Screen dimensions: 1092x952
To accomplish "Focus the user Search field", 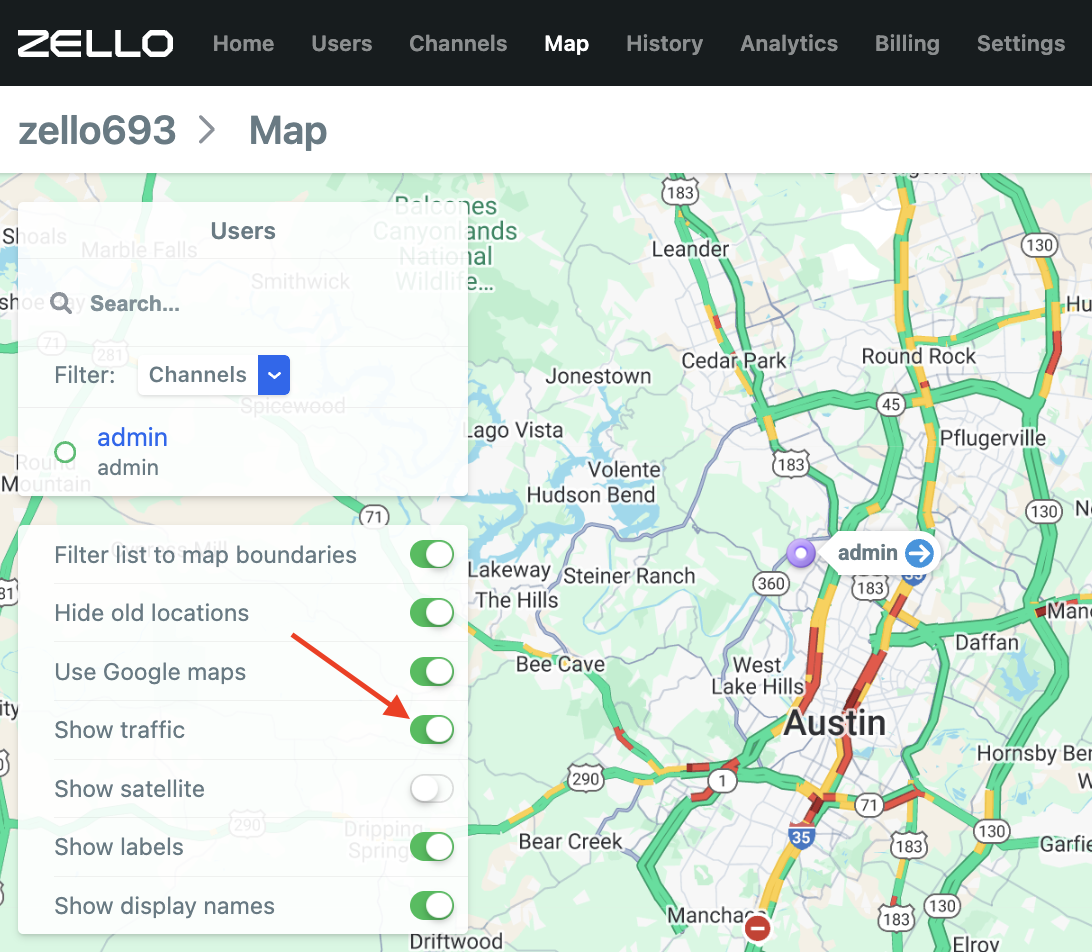I will pyautogui.click(x=243, y=303).
